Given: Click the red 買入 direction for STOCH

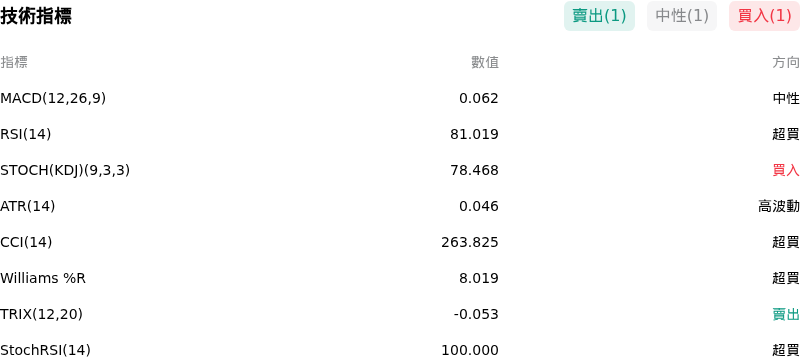Looking at the screenshot, I should (x=786, y=170).
